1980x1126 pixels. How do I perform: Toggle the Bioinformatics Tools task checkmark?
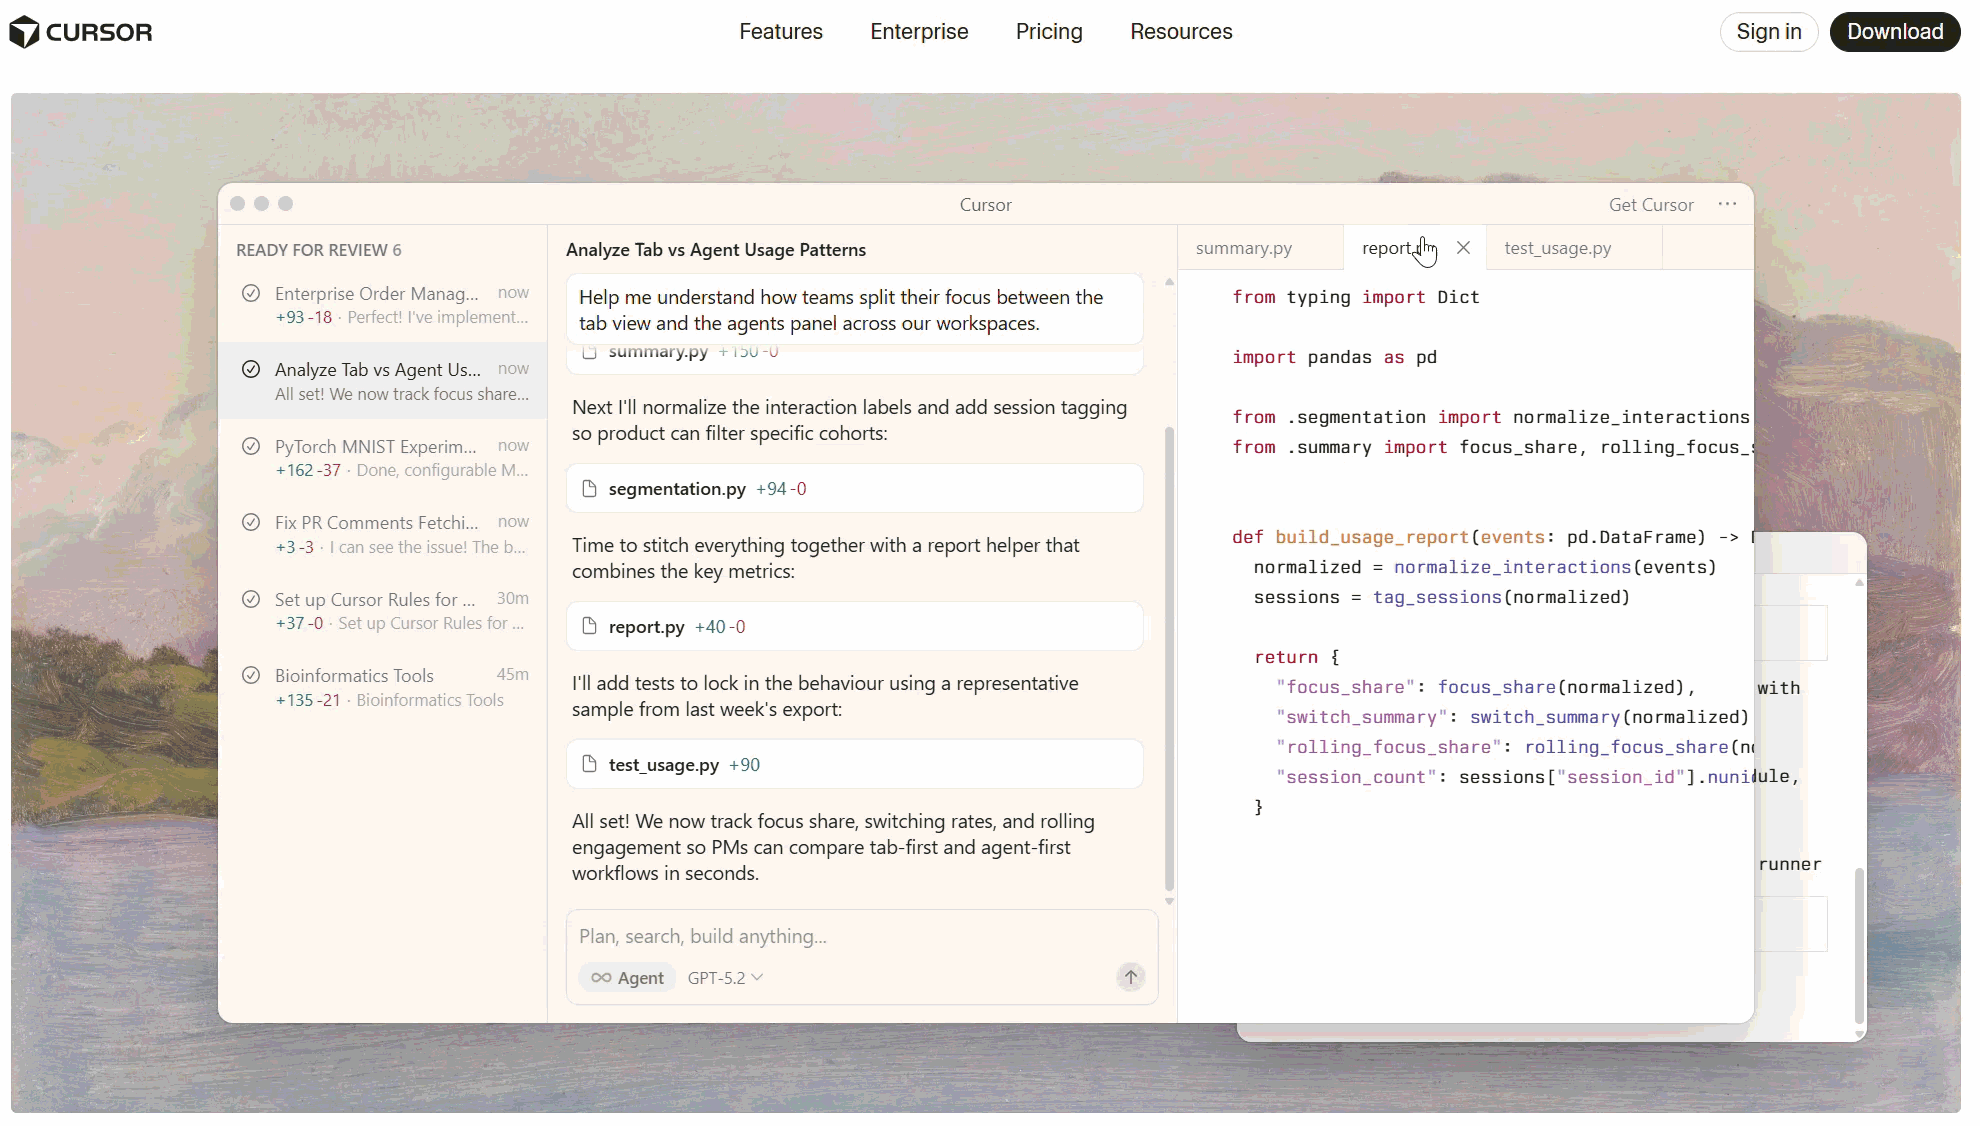point(251,675)
